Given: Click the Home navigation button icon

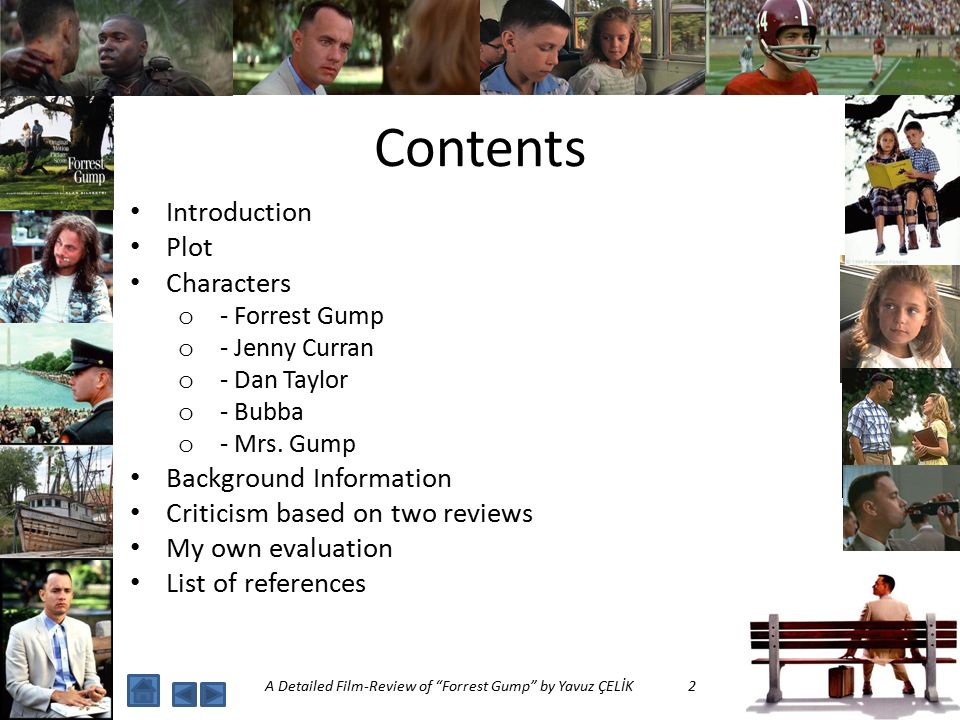Looking at the screenshot, I should [x=143, y=690].
